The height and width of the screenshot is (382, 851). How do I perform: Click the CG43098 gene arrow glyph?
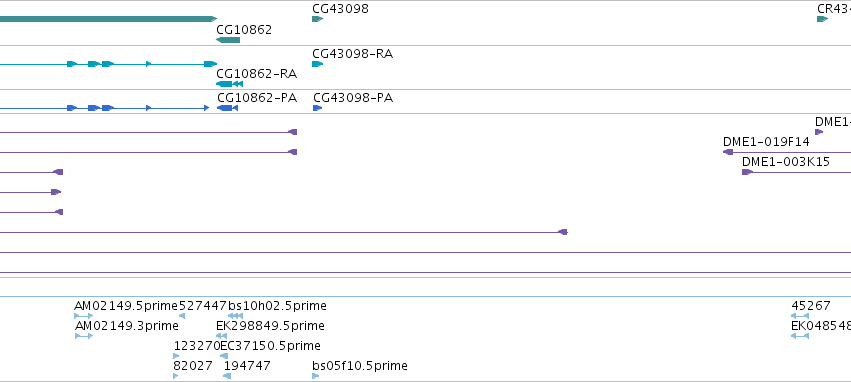(317, 19)
